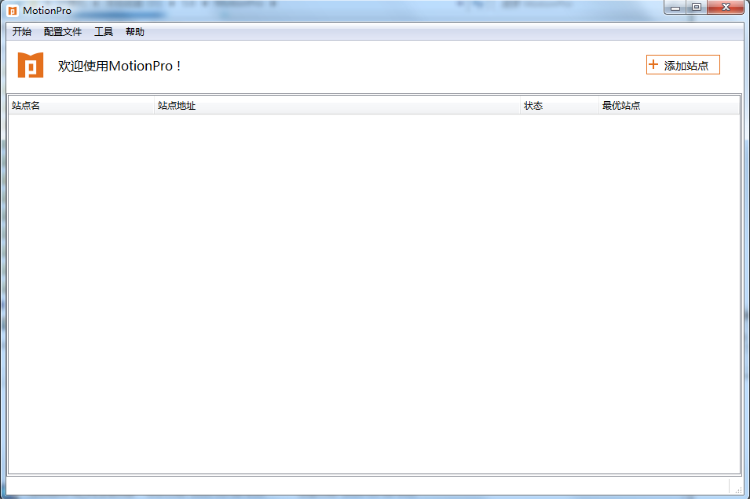The width and height of the screenshot is (751, 499).
Task: Click the large orange MotionPro logo
Action: pos(30,65)
